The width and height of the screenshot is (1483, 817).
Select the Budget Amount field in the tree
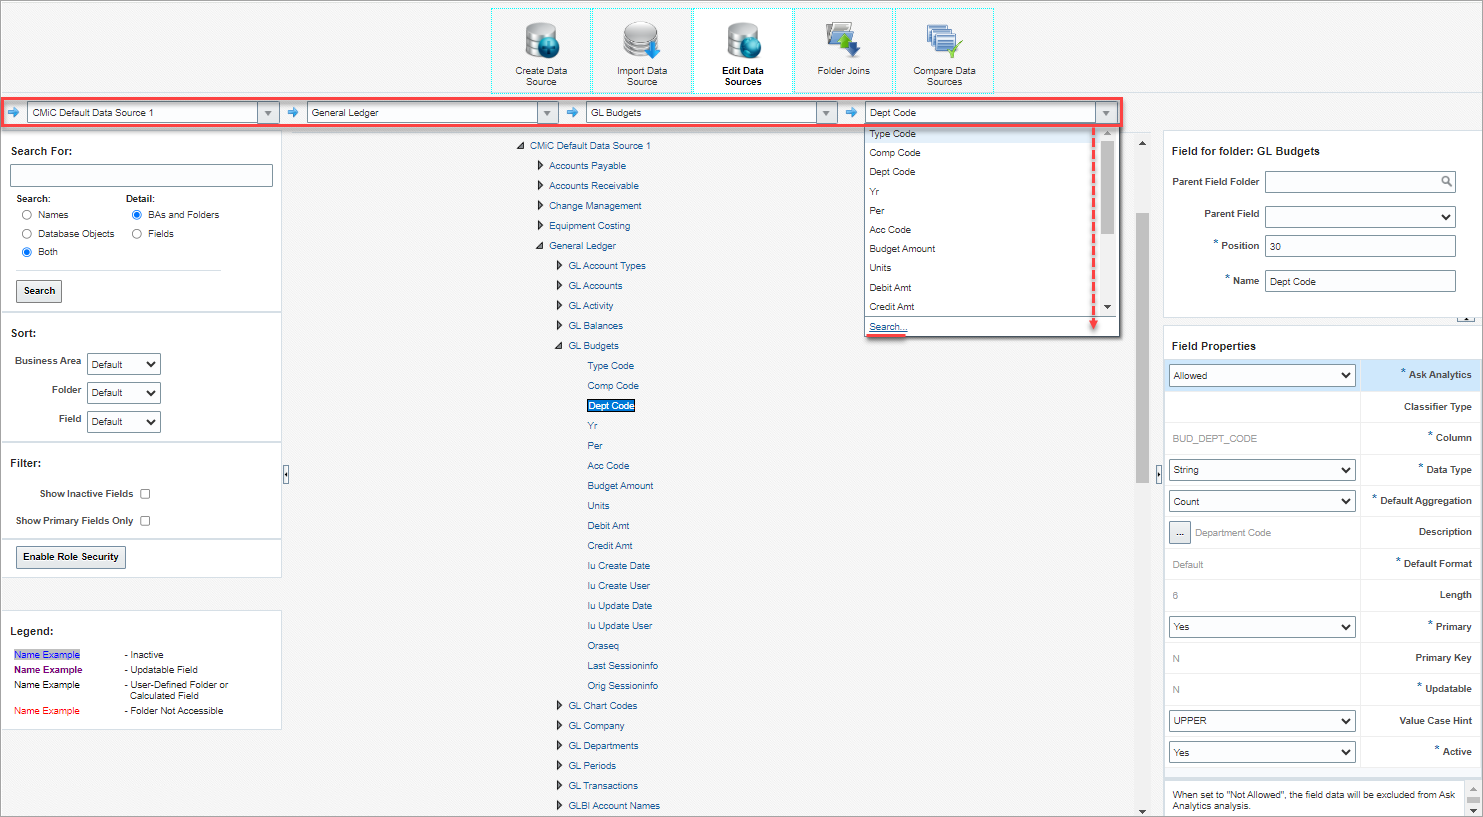pyautogui.click(x=620, y=486)
